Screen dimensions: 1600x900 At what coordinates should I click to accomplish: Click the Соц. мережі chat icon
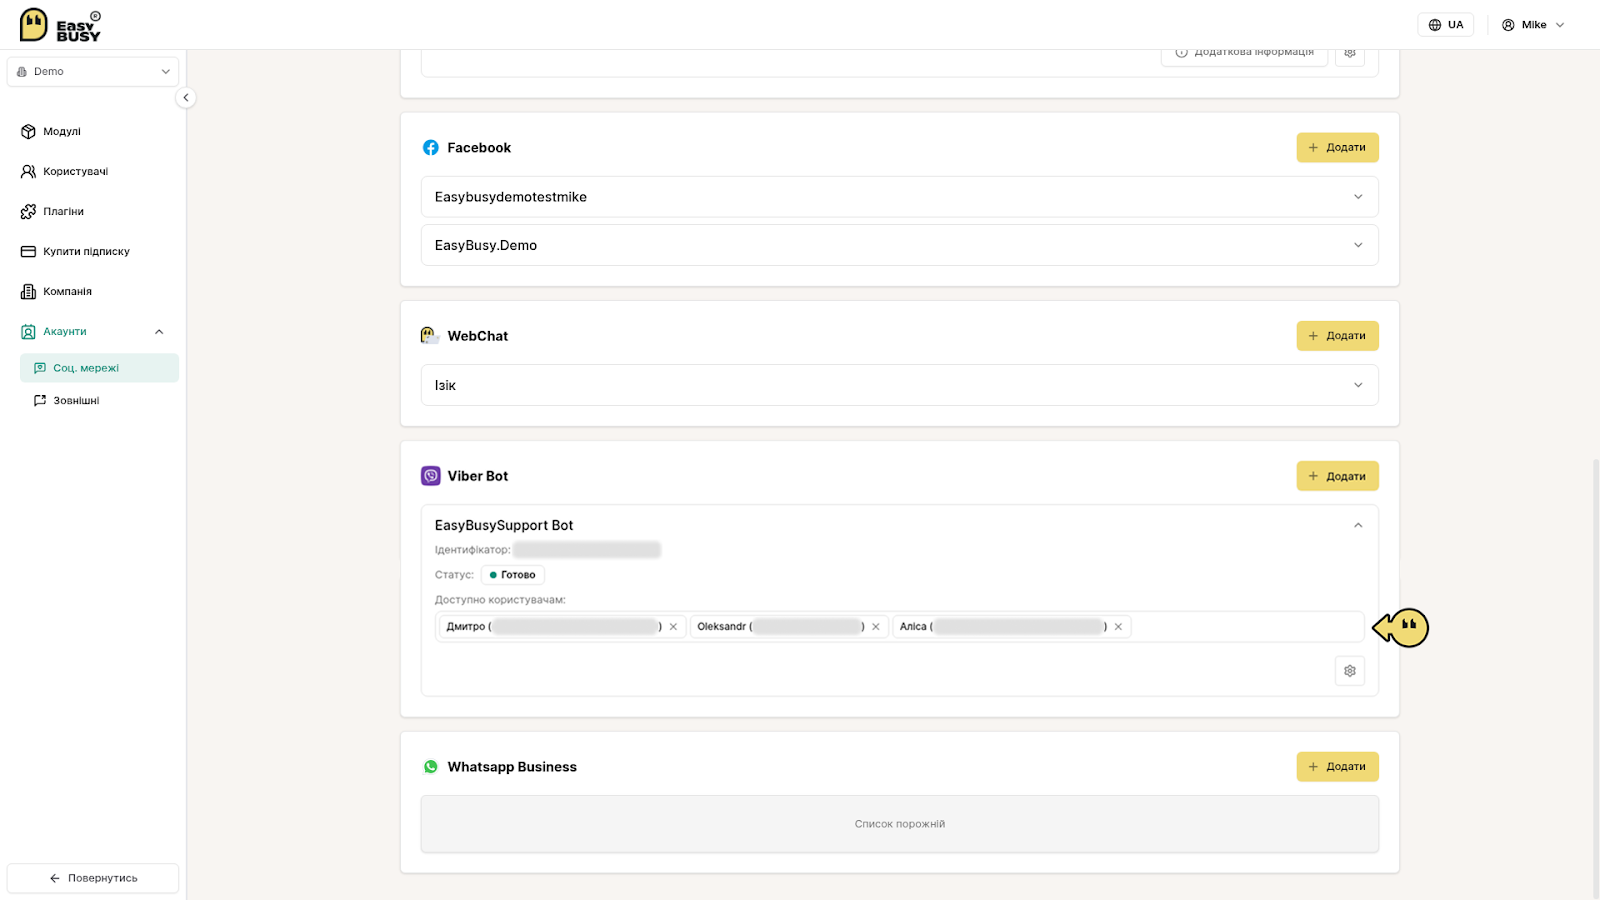(40, 368)
